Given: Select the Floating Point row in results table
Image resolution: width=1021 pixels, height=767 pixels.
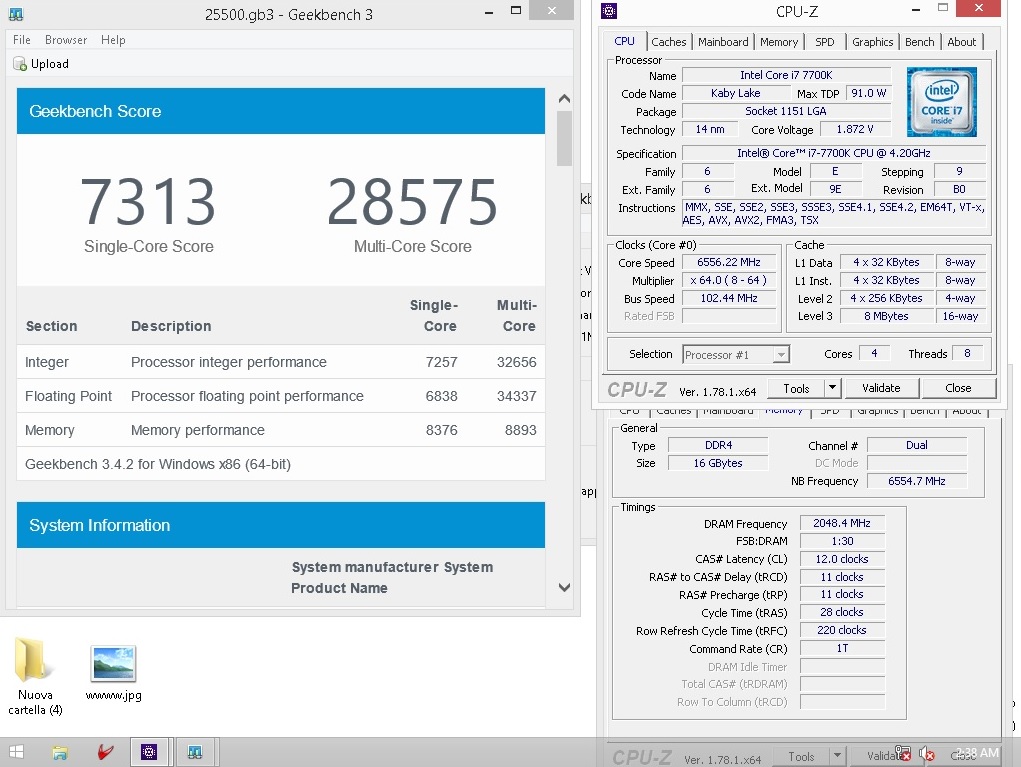Looking at the screenshot, I should pyautogui.click(x=281, y=396).
